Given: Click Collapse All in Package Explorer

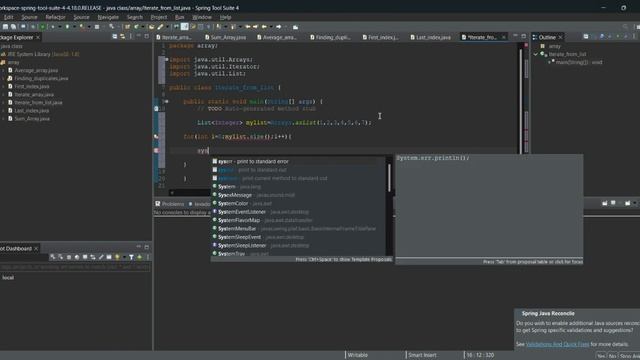Looking at the screenshot, I should point(115,37).
